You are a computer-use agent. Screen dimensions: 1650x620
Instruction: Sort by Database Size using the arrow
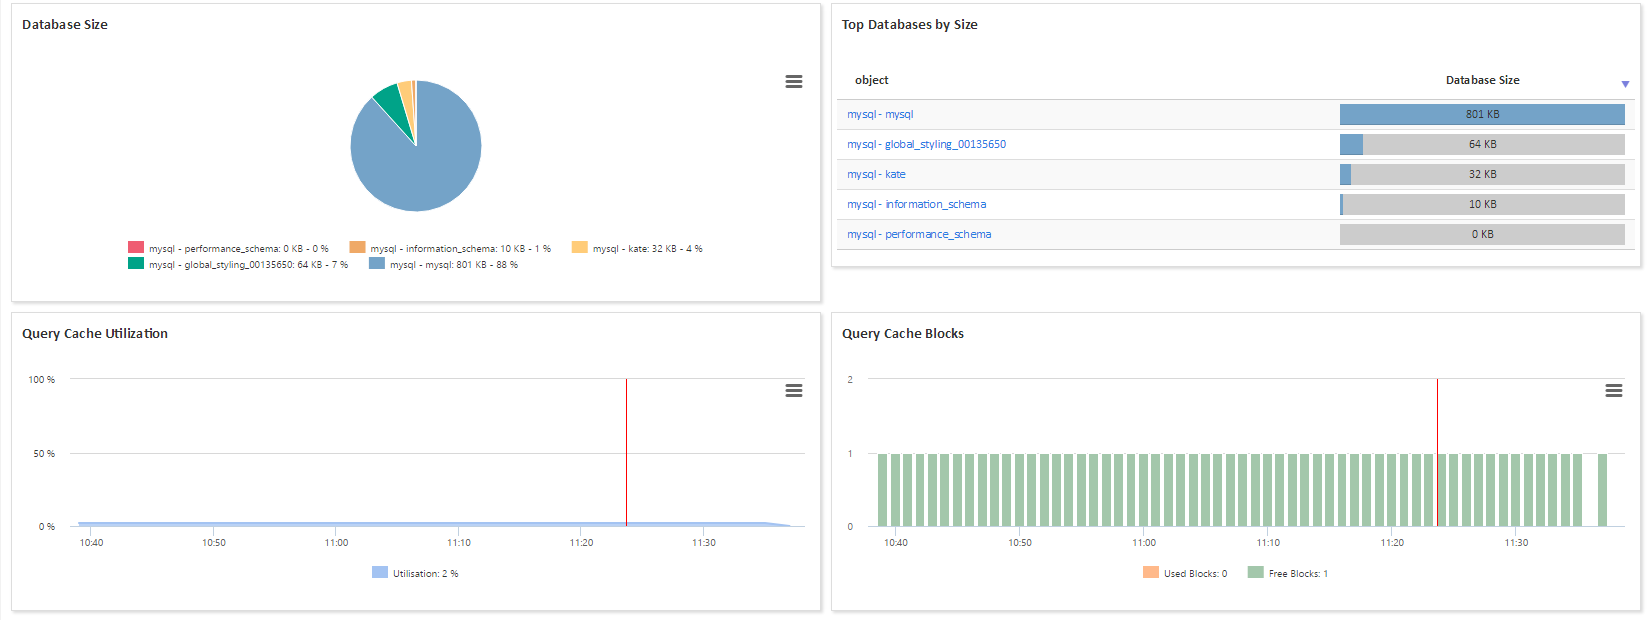tap(1625, 84)
